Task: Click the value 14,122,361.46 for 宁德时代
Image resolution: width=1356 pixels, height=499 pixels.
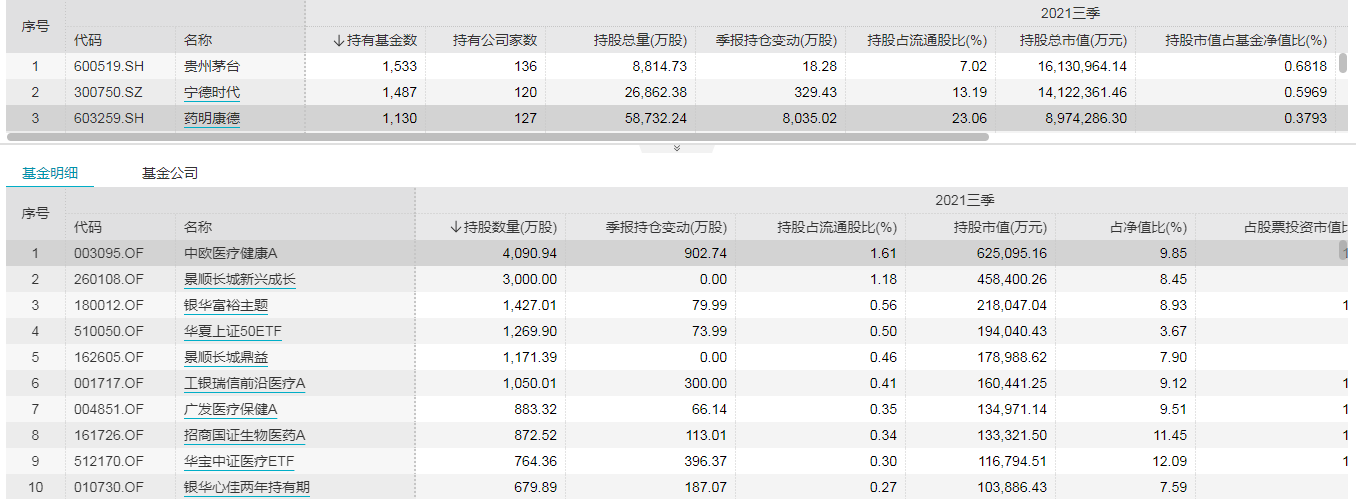Action: click(x=1084, y=92)
